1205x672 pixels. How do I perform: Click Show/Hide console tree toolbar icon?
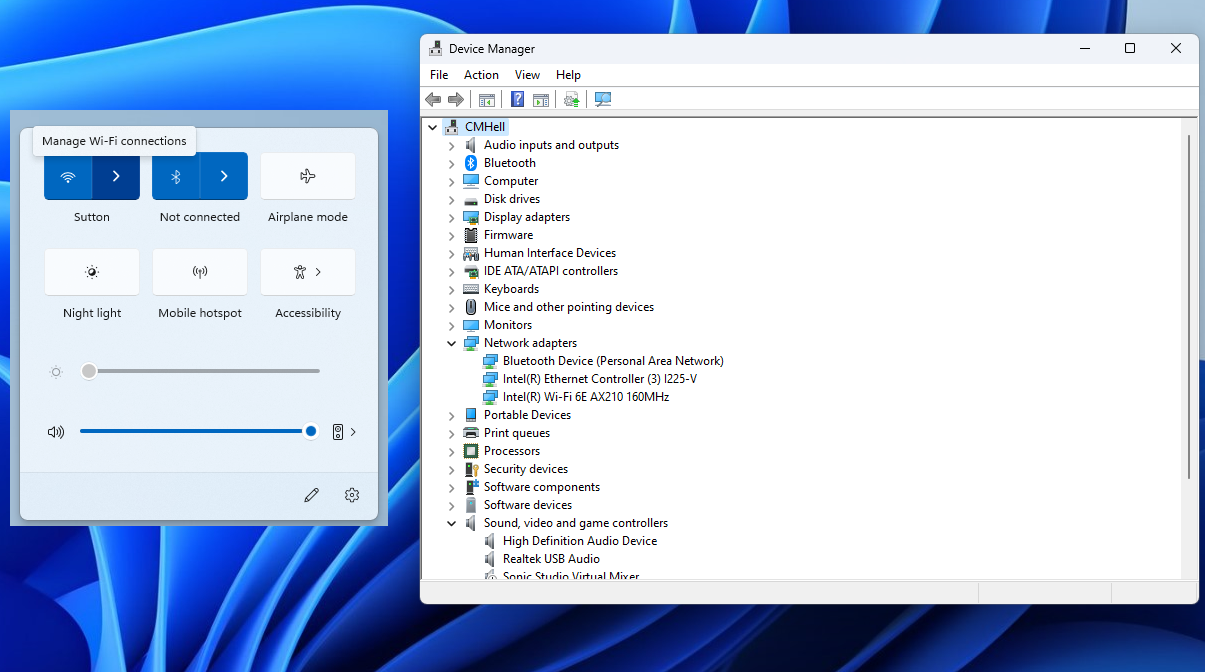tap(487, 99)
